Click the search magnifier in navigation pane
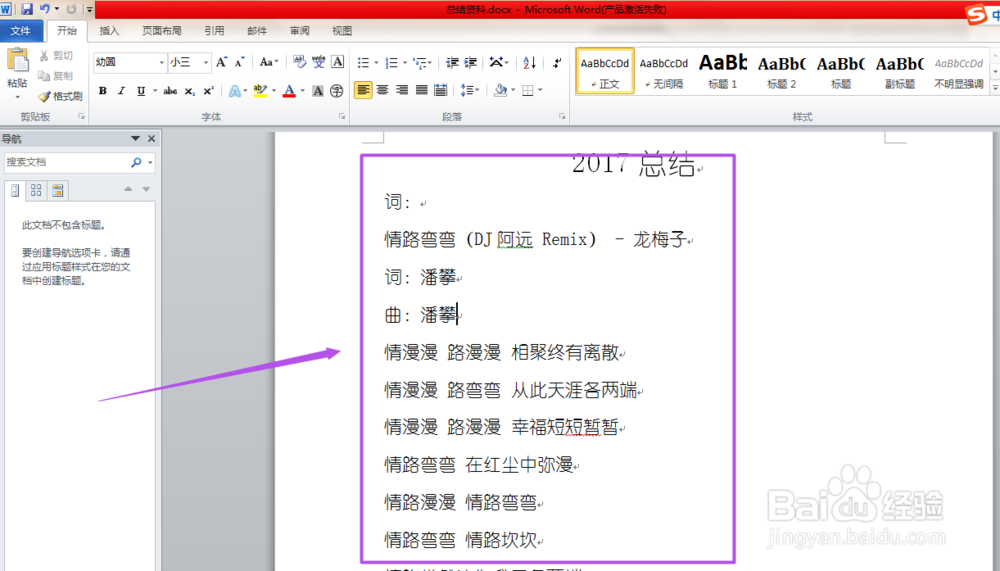This screenshot has height=571, width=1000. (136, 163)
